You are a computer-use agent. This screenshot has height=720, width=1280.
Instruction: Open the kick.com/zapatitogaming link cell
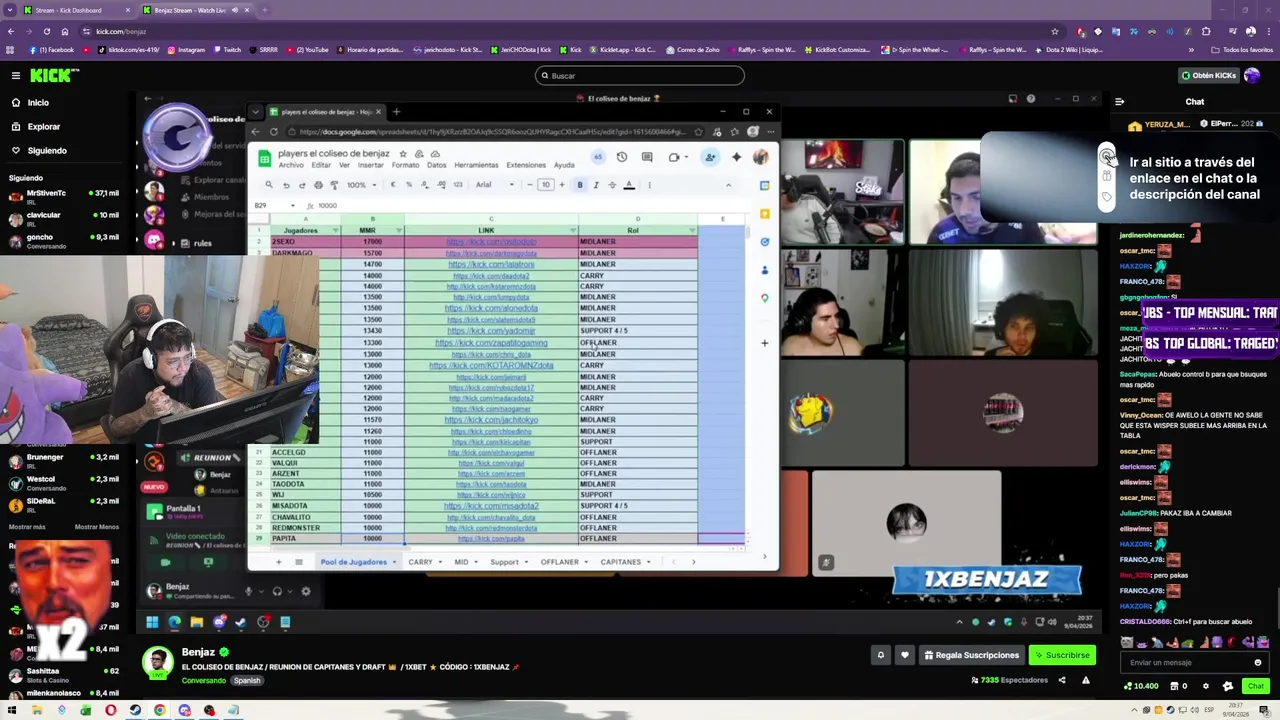[491, 343]
